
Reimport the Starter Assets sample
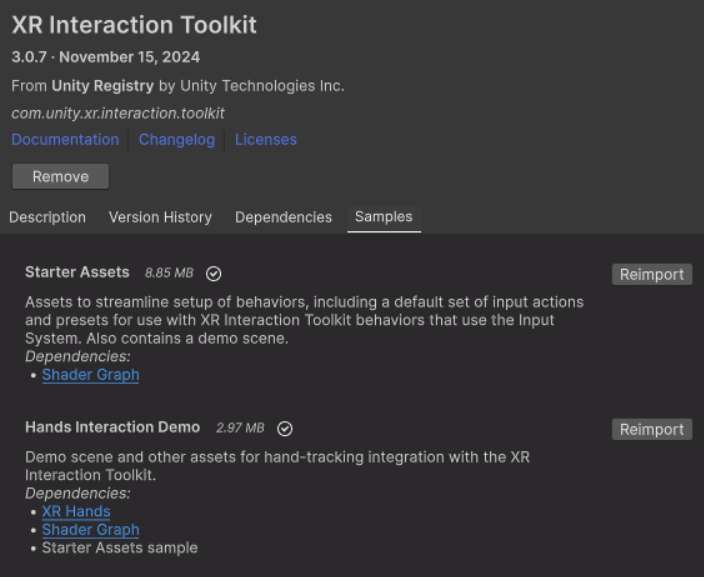point(652,274)
